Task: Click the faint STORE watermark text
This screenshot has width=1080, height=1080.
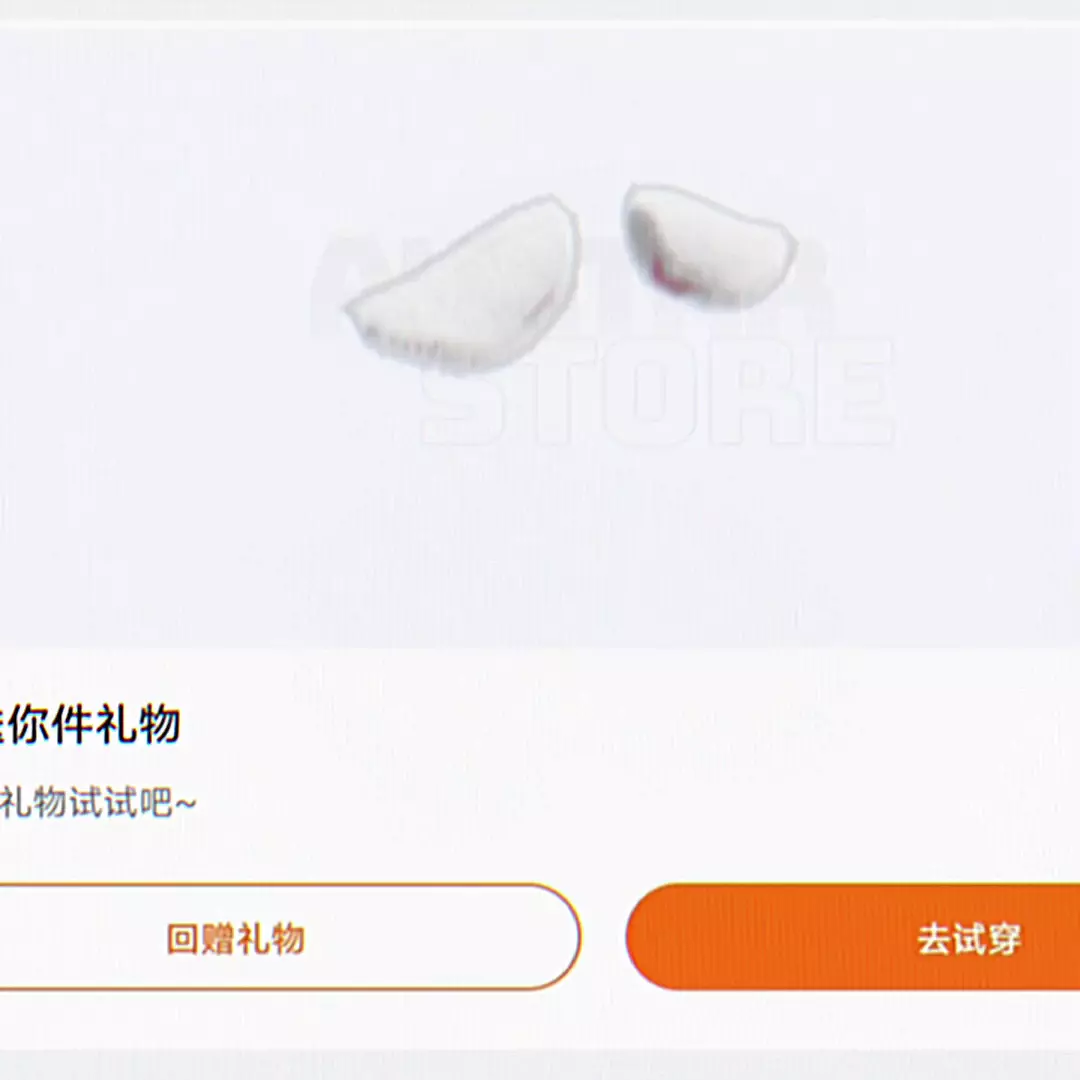Action: (x=658, y=393)
